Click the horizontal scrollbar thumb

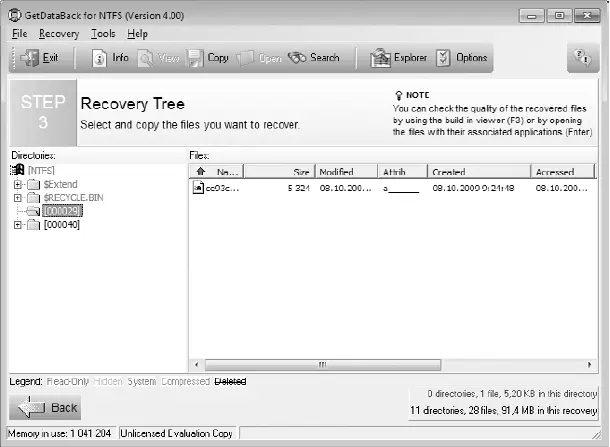tap(323, 365)
